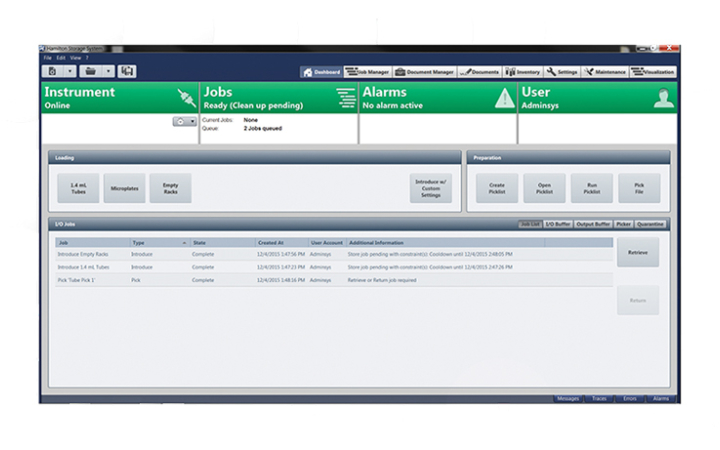
Task: Click the plug icon in Instrument panel
Action: click(x=186, y=98)
